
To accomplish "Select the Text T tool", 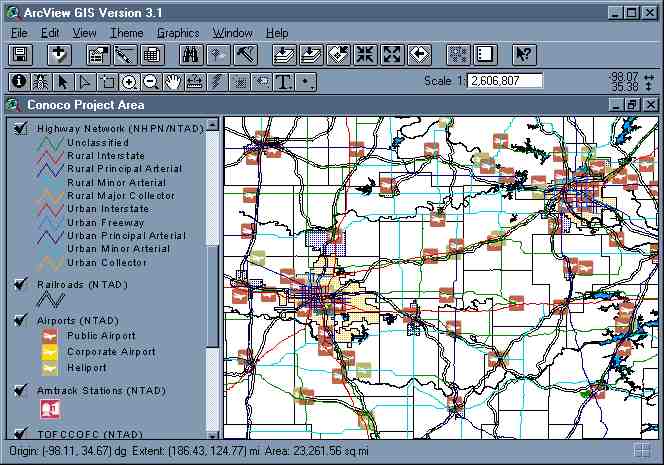I will click(283, 82).
